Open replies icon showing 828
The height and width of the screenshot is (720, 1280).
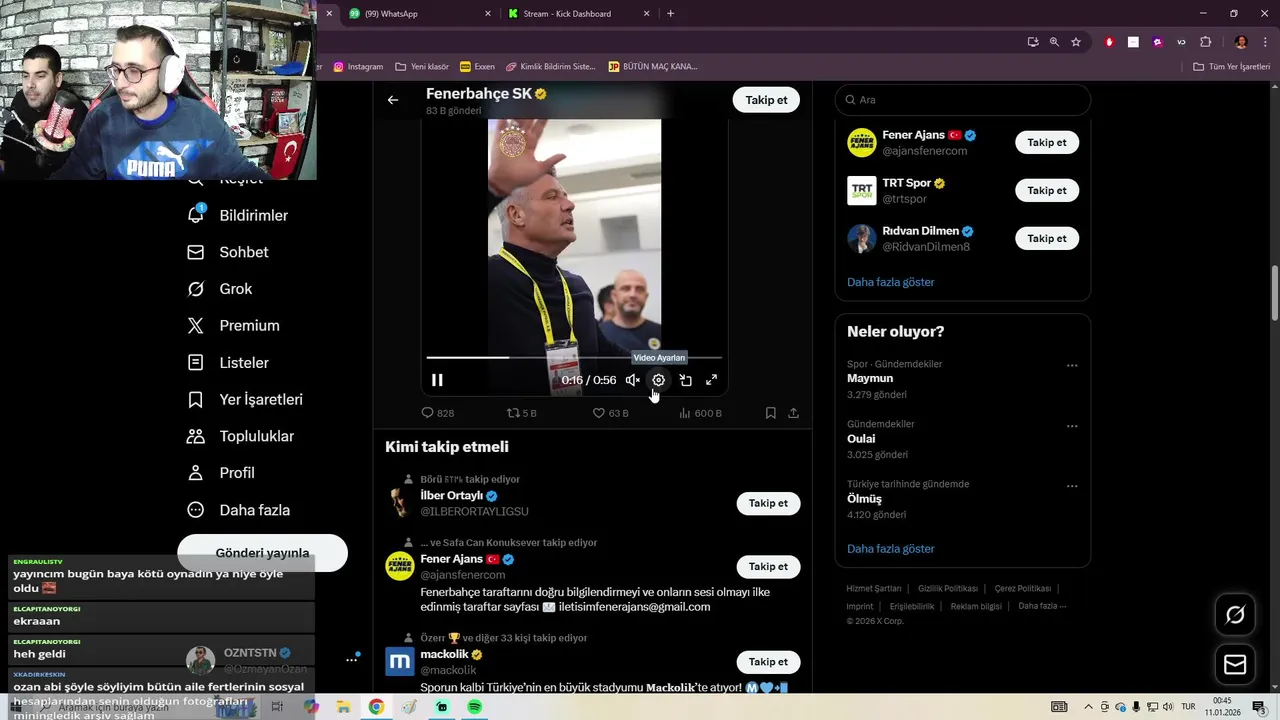tap(437, 413)
